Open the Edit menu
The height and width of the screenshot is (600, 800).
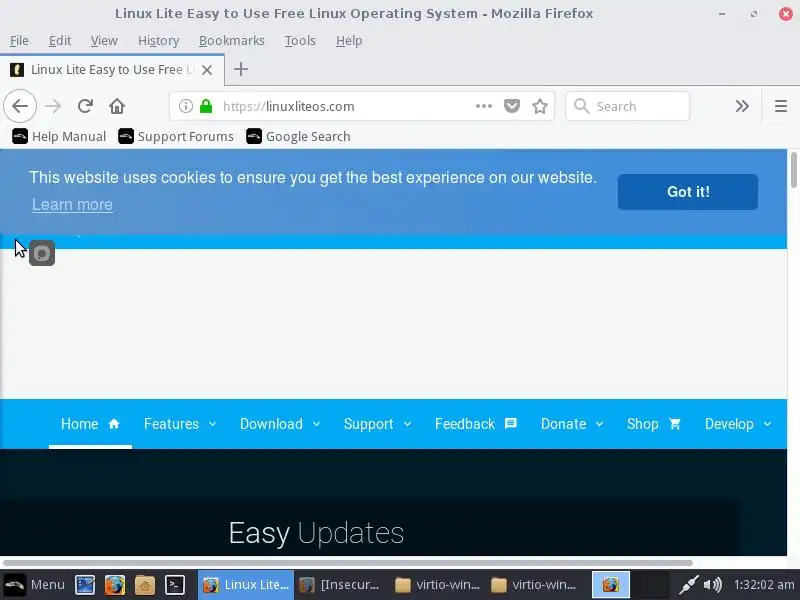point(60,40)
